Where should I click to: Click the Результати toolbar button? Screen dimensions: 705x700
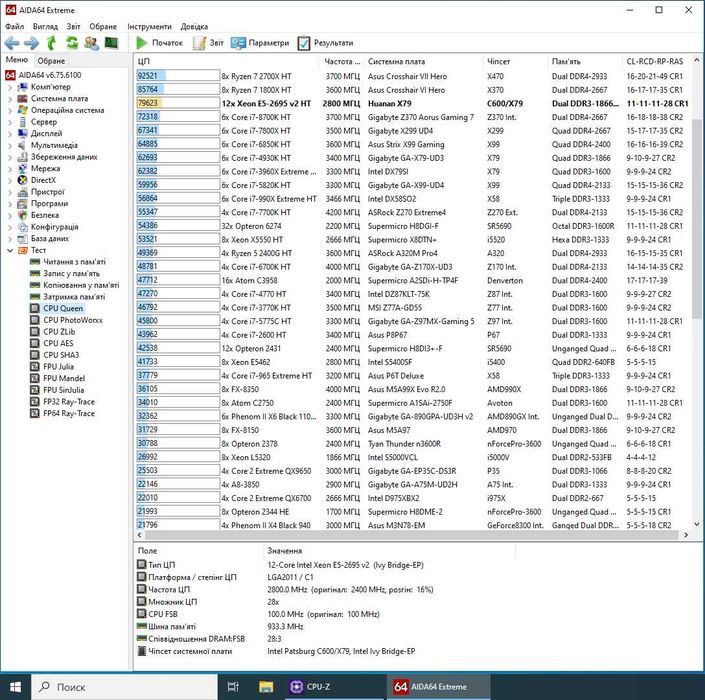click(324, 43)
